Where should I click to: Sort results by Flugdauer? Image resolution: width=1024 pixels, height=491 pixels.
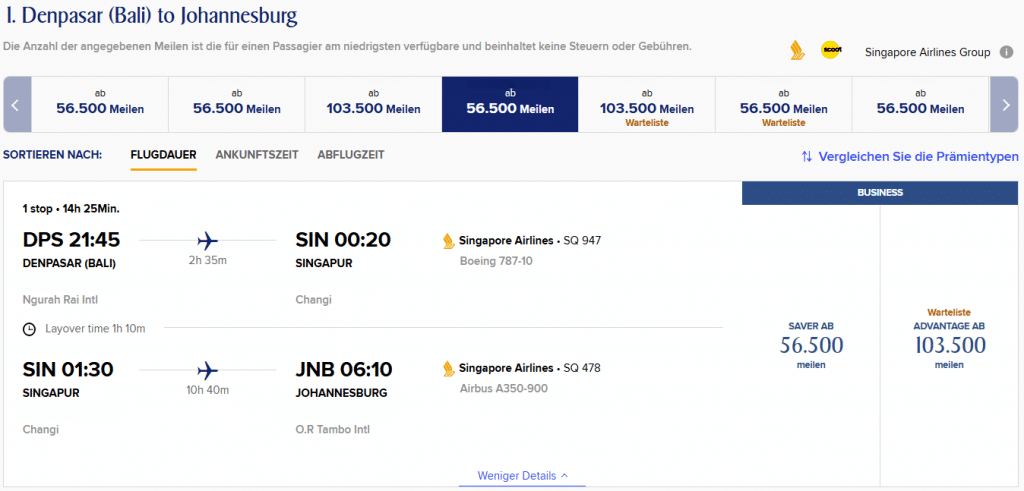tap(163, 155)
